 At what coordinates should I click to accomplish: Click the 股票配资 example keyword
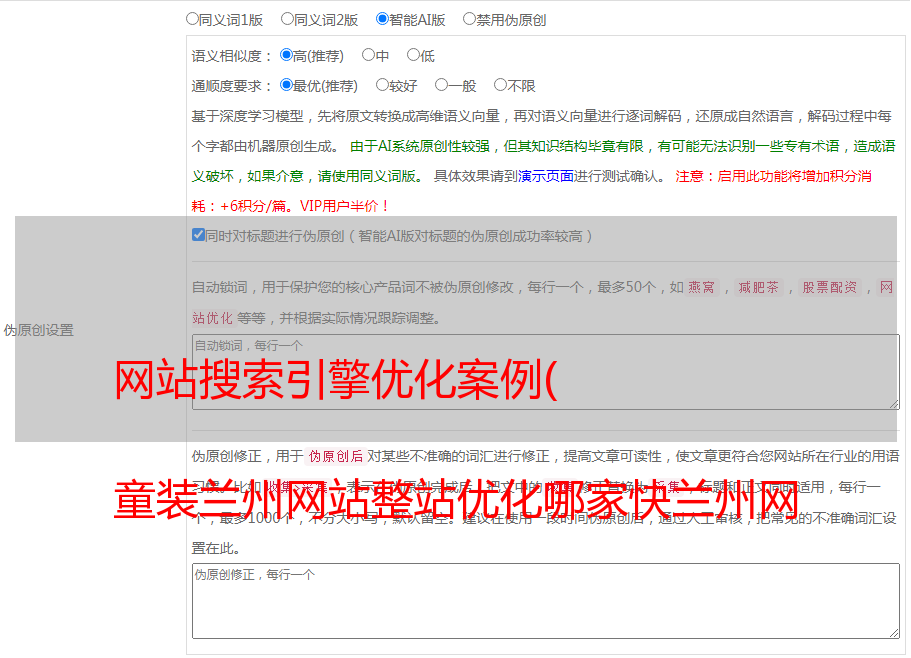tap(830, 287)
